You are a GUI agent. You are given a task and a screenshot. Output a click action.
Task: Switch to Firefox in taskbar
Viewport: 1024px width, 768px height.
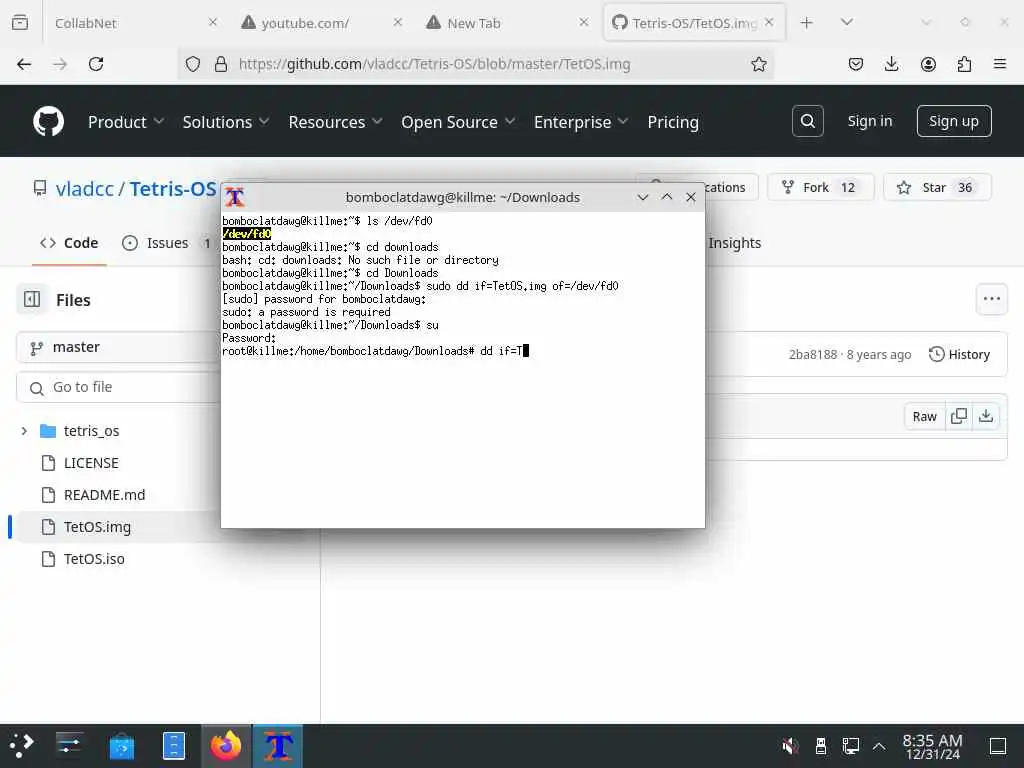click(x=226, y=746)
